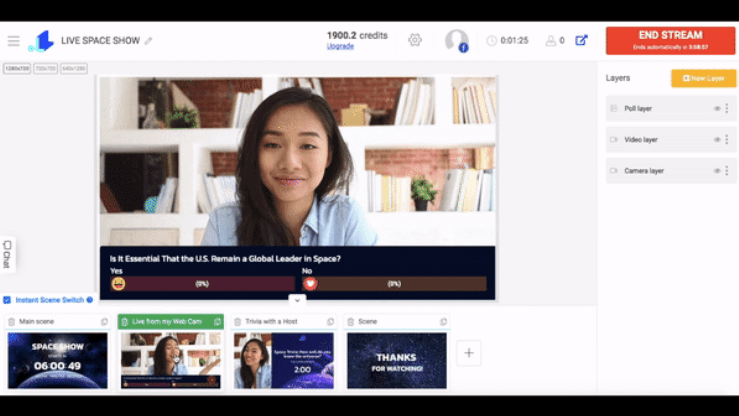Click the Video layer type icon
739x416 pixels.
(614, 139)
